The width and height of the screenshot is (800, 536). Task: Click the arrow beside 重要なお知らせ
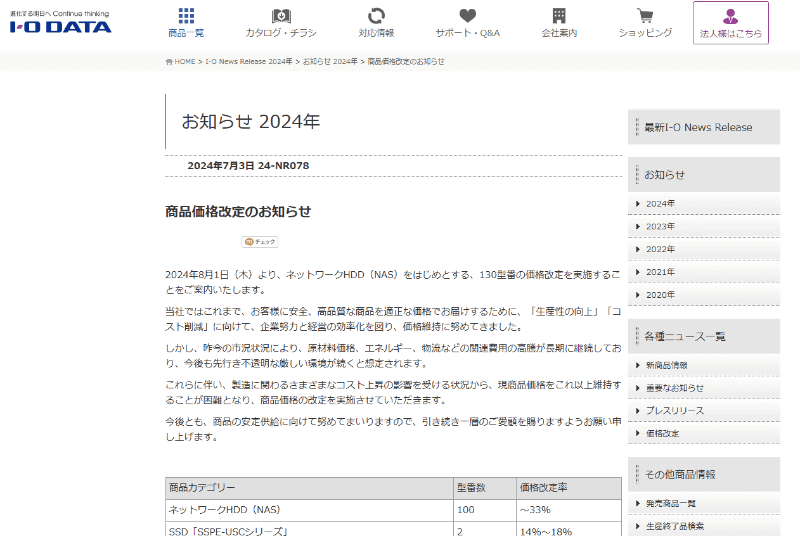[x=638, y=388]
